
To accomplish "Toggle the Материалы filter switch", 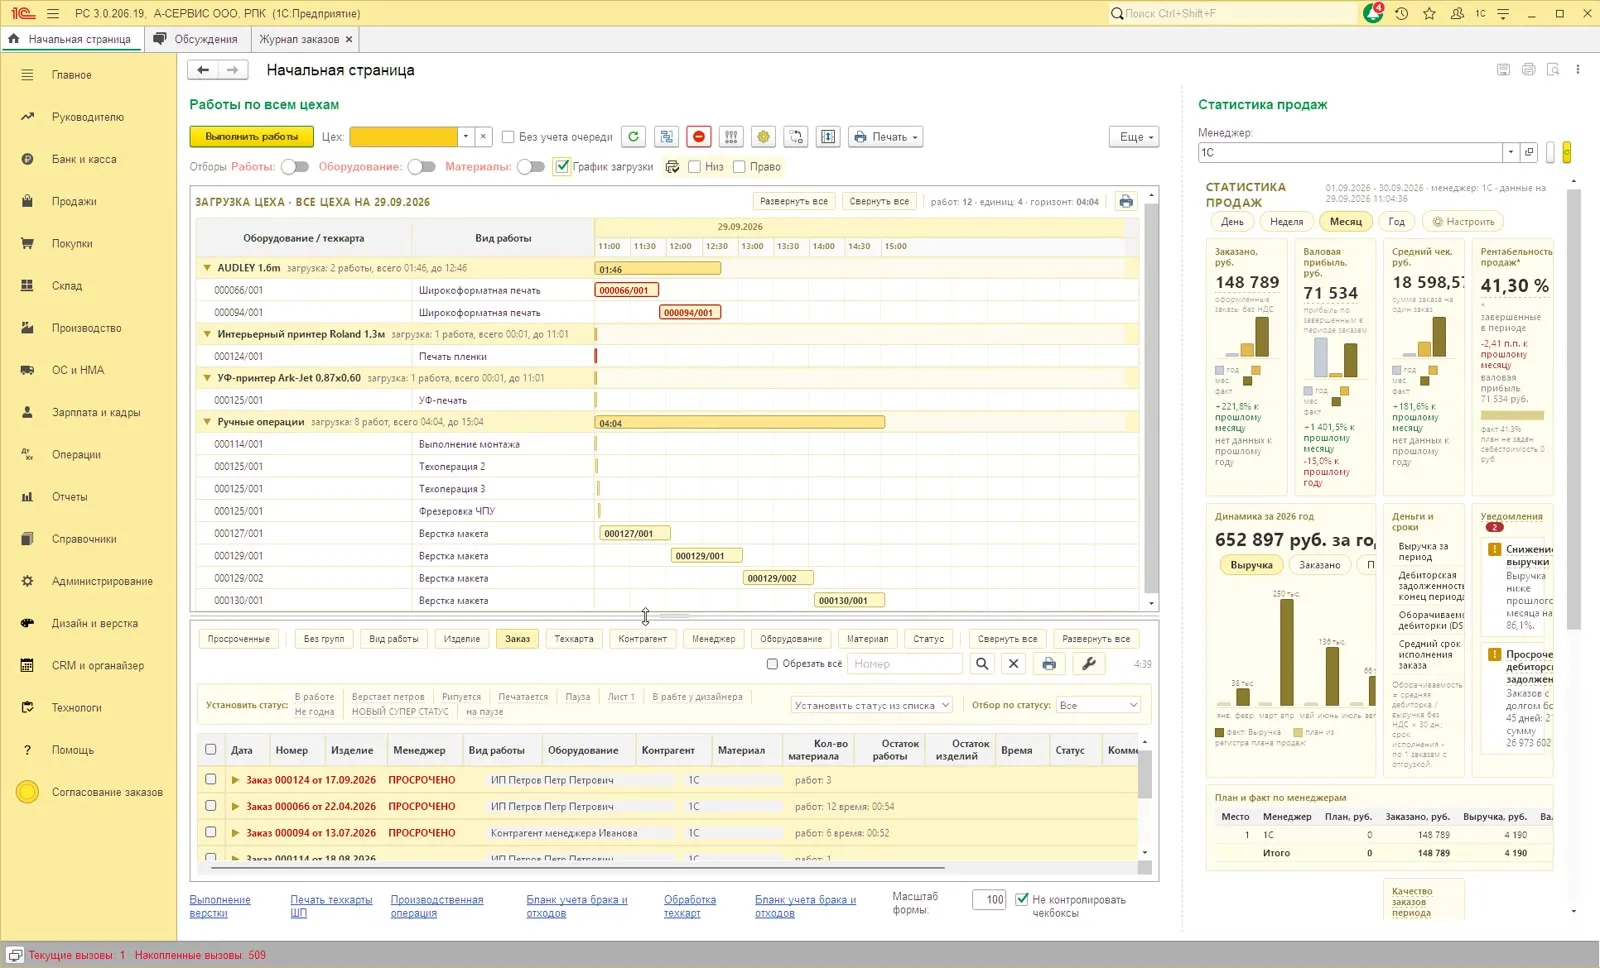I will coord(531,167).
